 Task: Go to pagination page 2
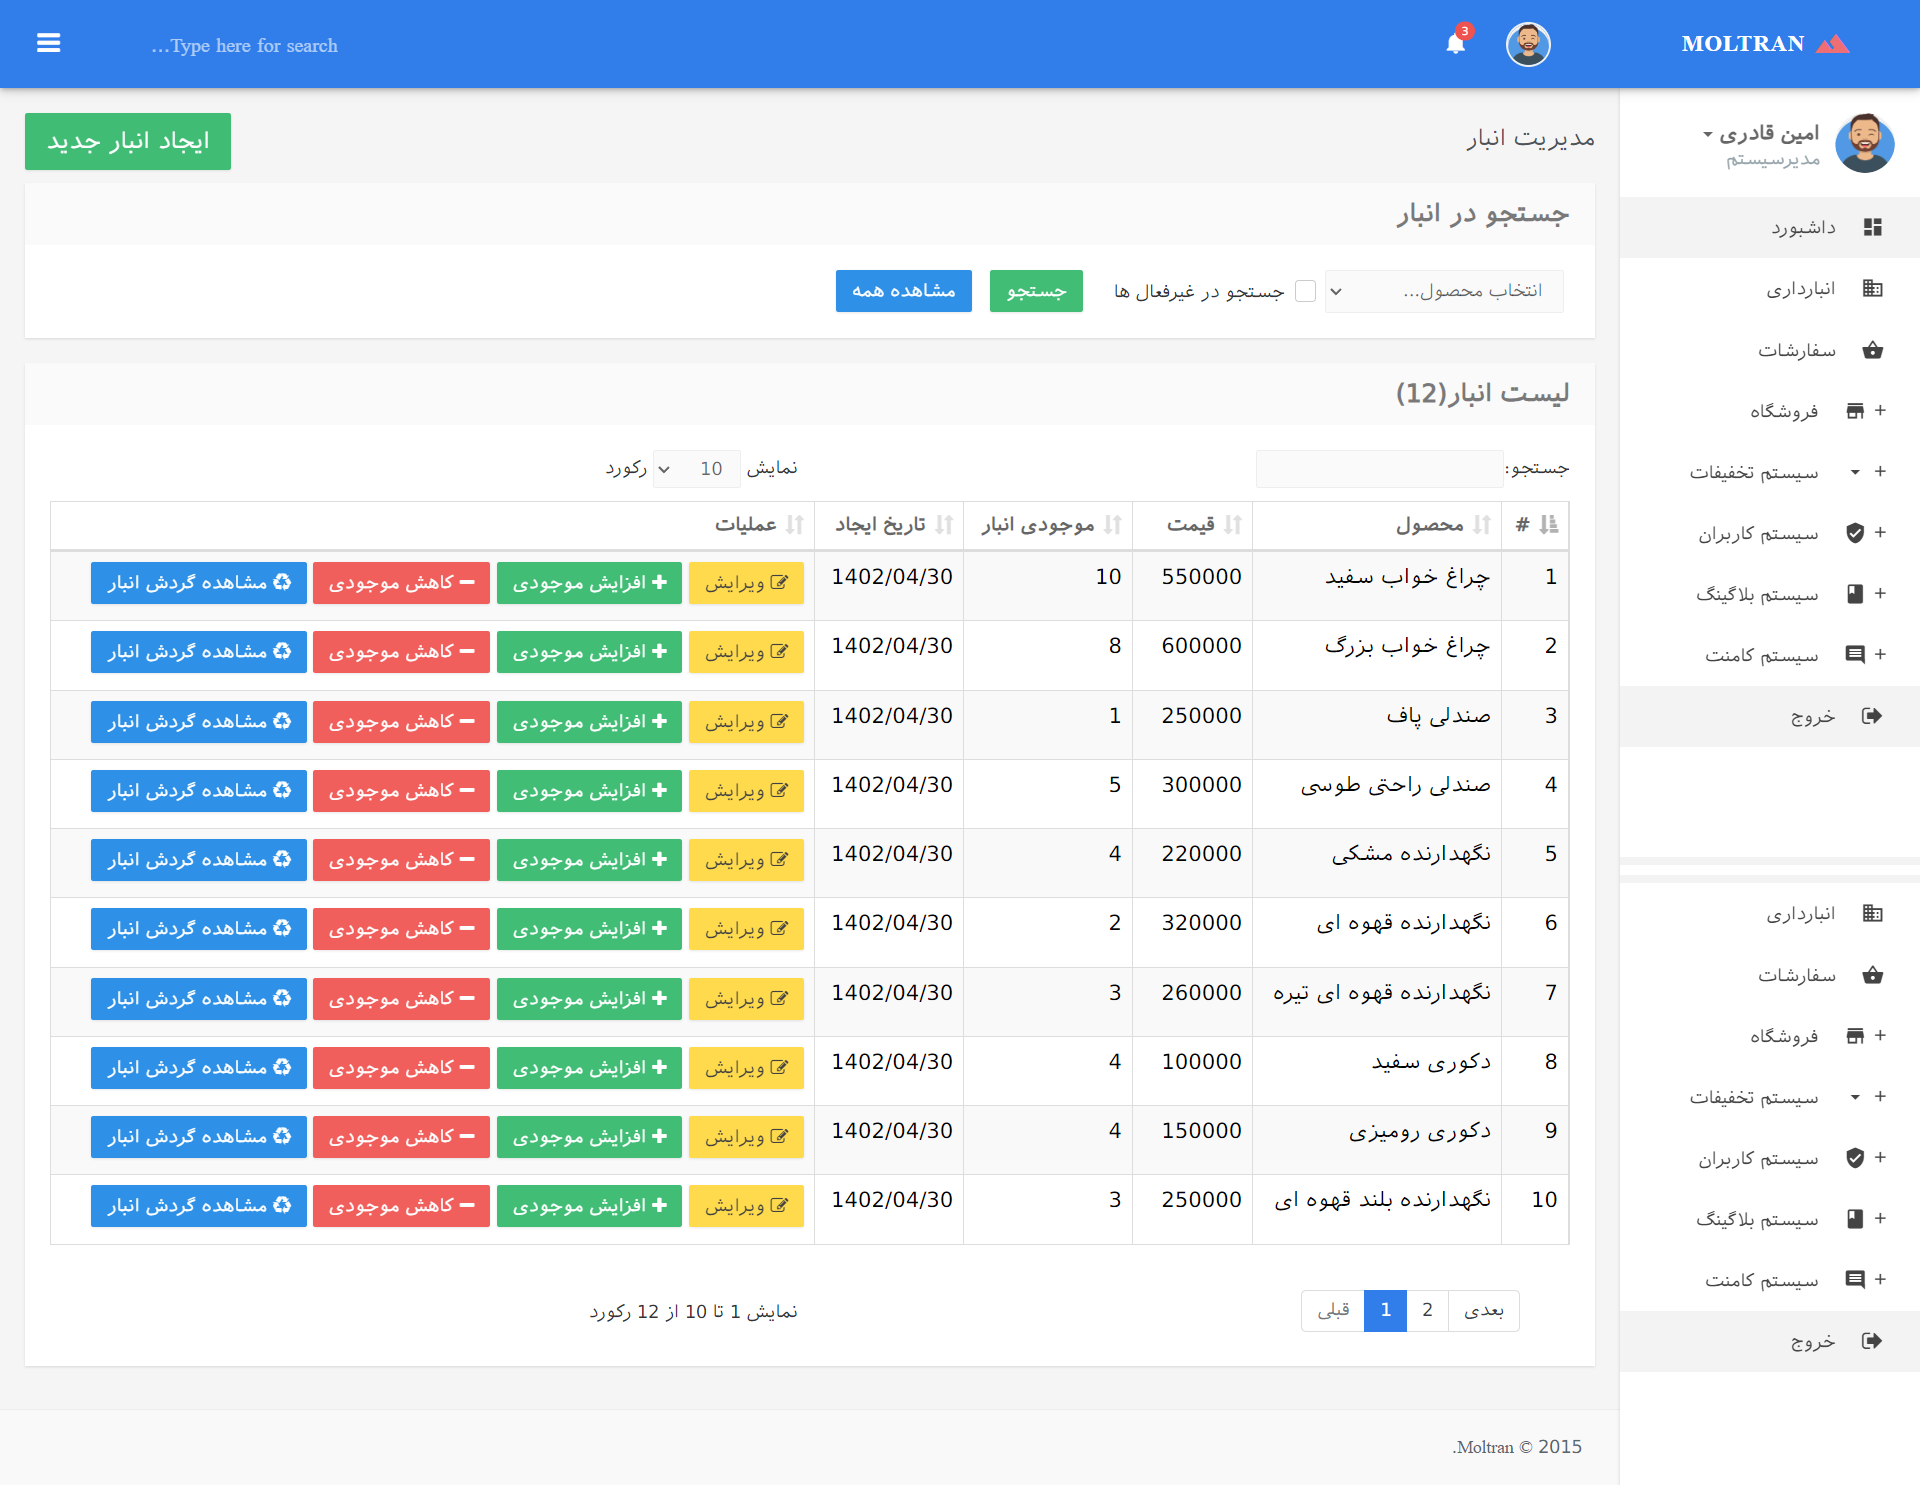point(1427,1310)
